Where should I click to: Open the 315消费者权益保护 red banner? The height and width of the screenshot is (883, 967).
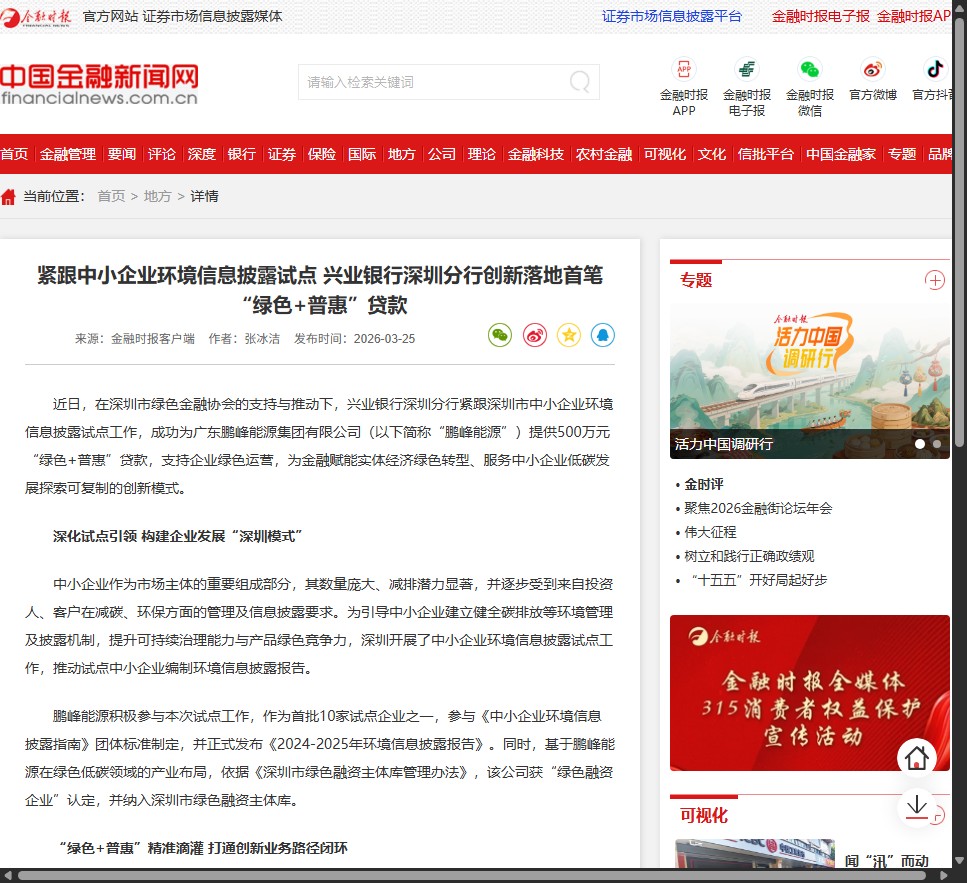pos(810,692)
